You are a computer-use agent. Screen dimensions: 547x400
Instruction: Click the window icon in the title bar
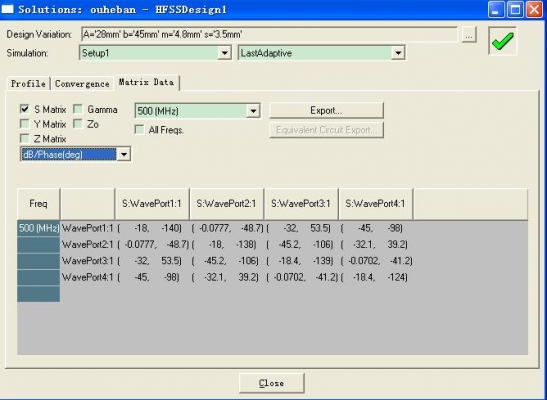[7, 9]
